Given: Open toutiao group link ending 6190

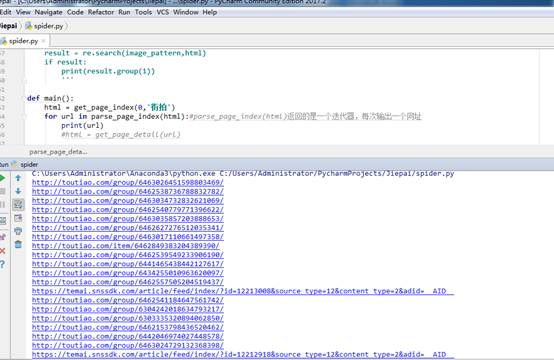Looking at the screenshot, I should (128, 255).
